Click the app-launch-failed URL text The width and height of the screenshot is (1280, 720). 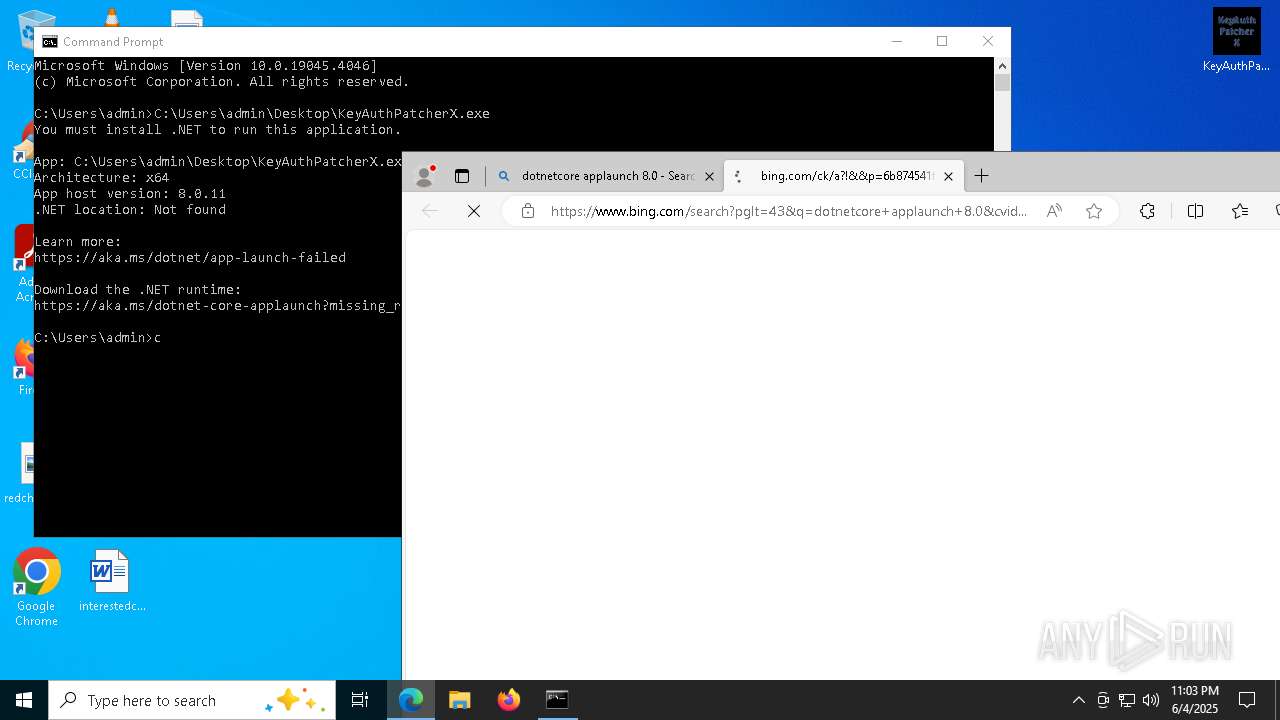coord(190,258)
